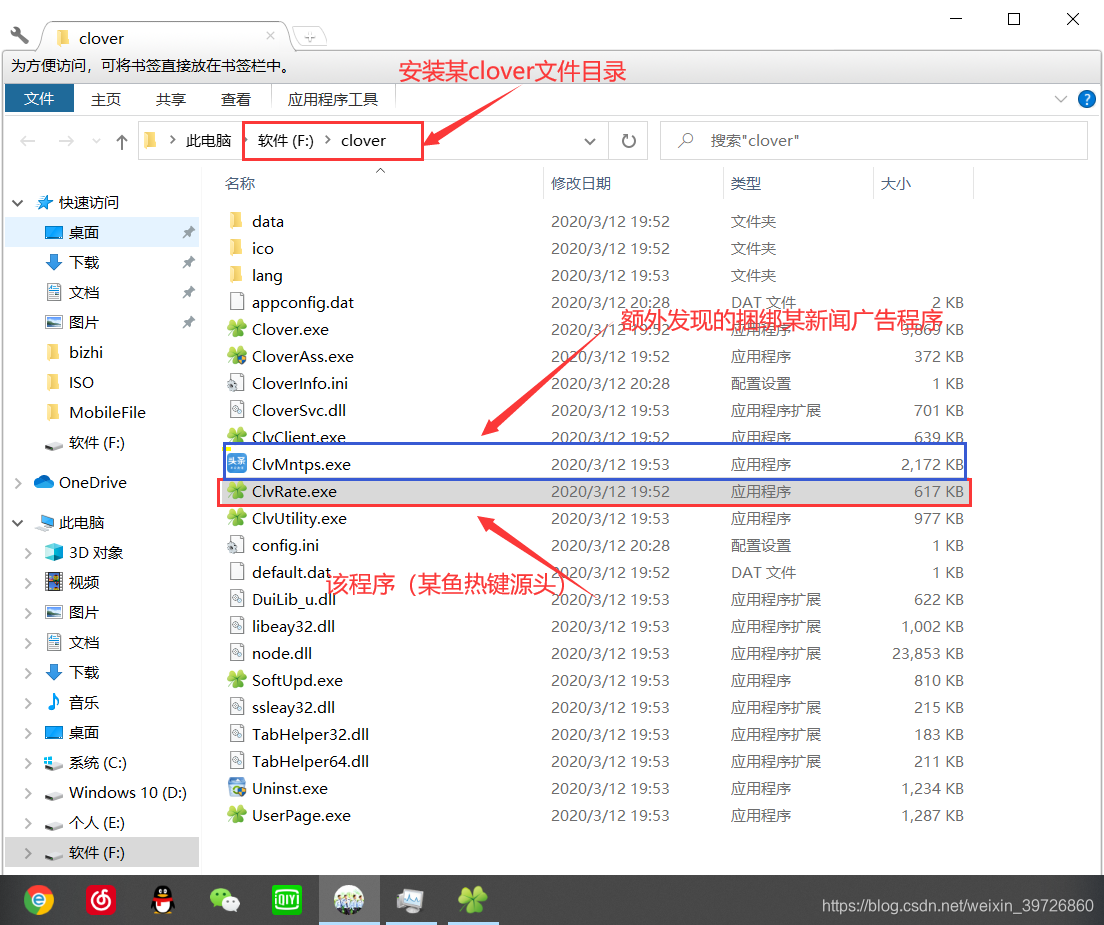
Task: Open the 360 browser taskbar icon
Action: 39,900
